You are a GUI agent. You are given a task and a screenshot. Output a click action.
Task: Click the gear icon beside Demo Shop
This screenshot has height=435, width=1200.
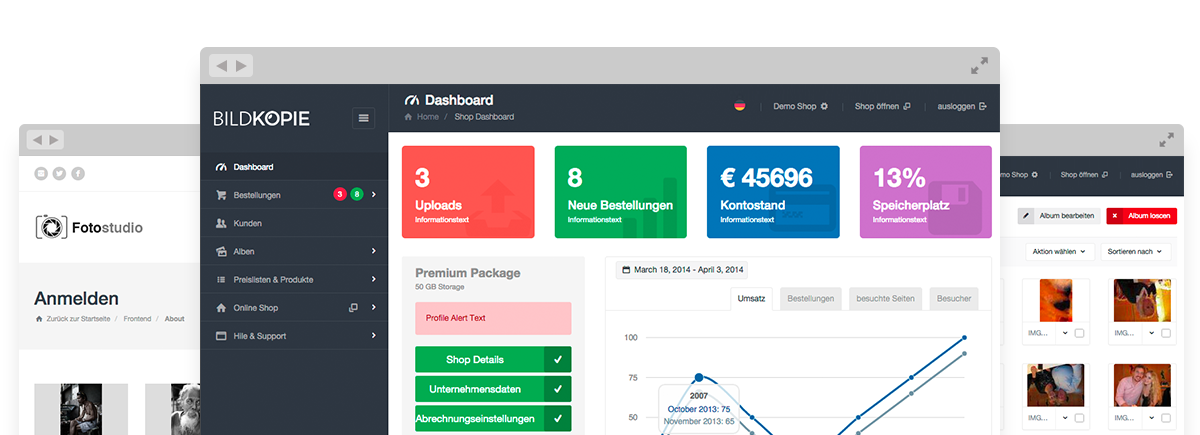pyautogui.click(x=824, y=106)
